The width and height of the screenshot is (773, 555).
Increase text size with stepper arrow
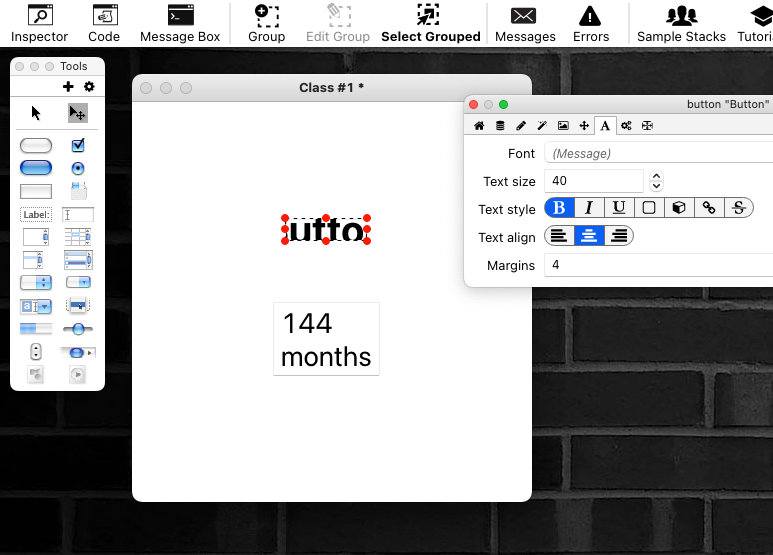point(656,176)
